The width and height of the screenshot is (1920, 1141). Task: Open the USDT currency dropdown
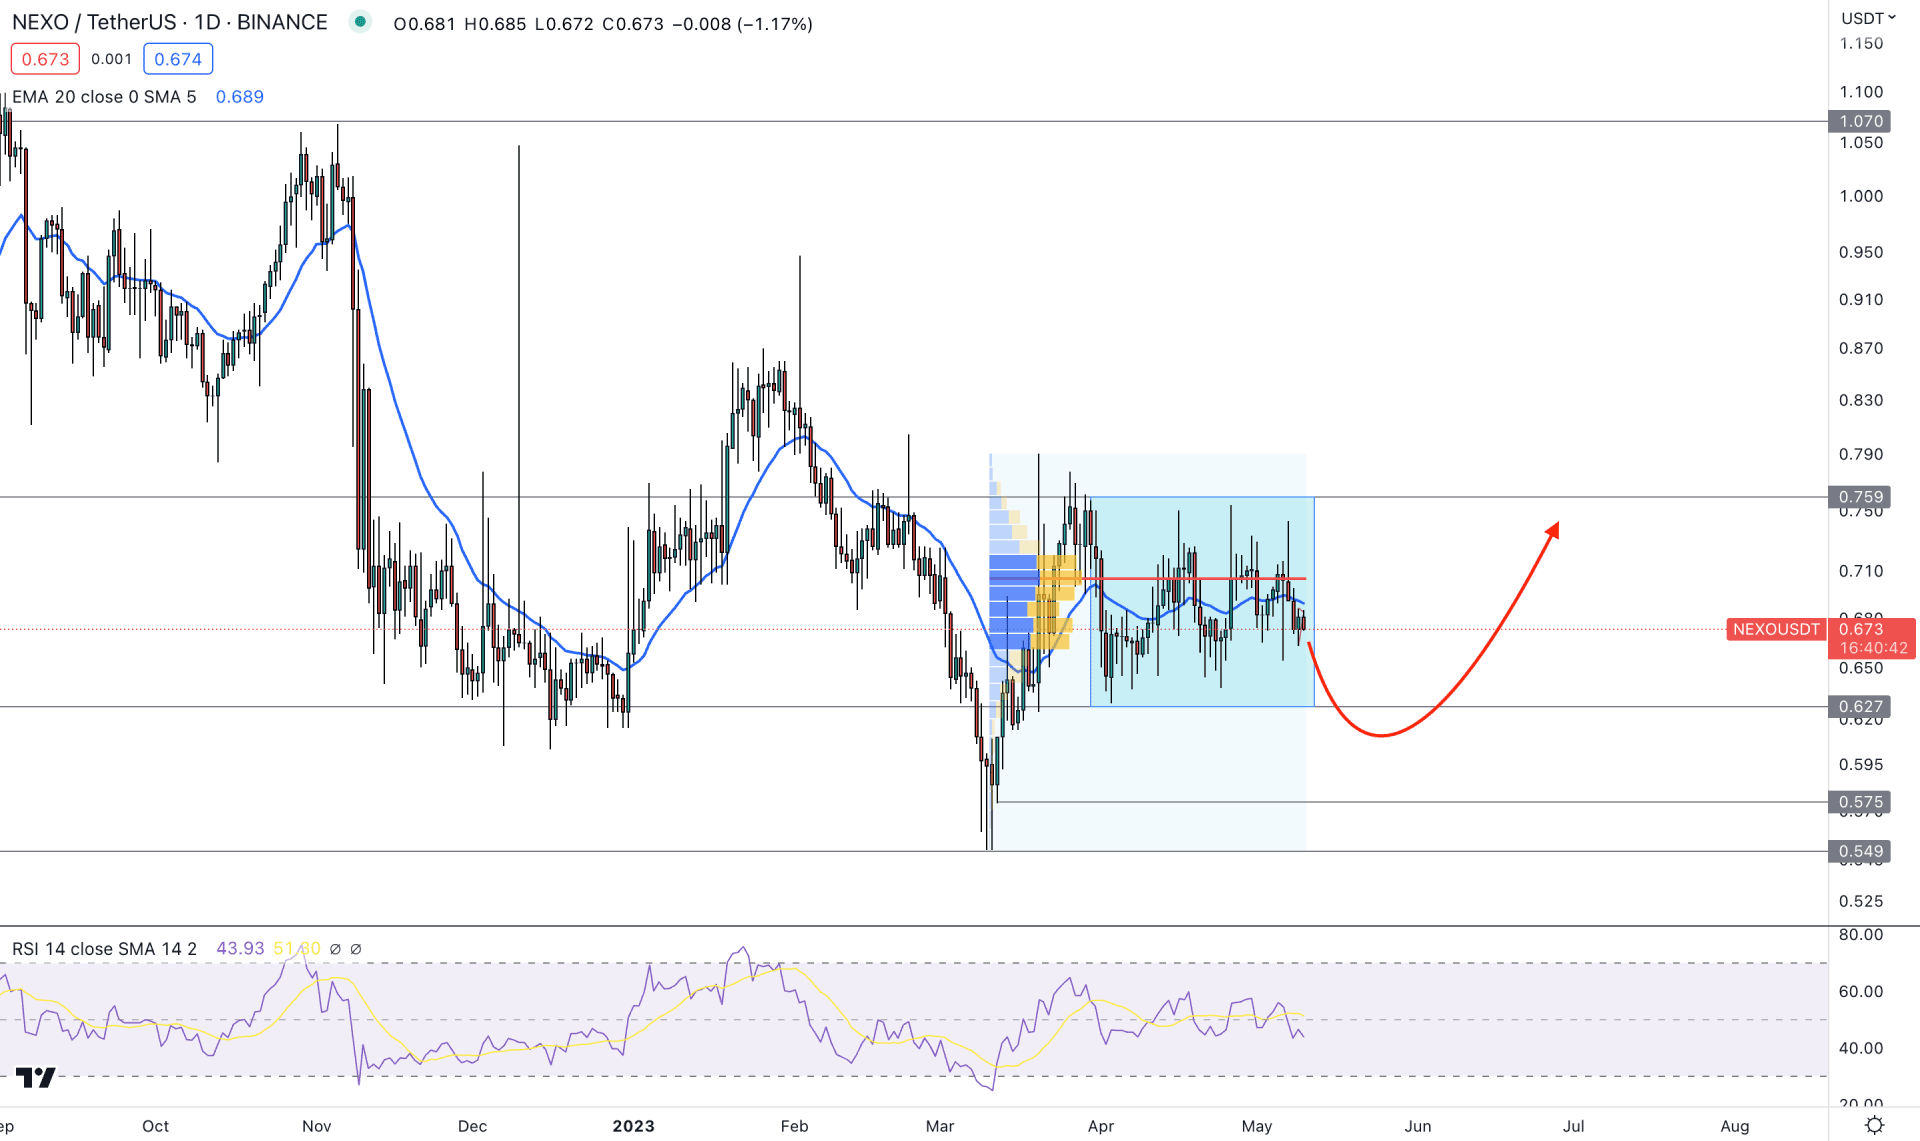[x=1868, y=18]
